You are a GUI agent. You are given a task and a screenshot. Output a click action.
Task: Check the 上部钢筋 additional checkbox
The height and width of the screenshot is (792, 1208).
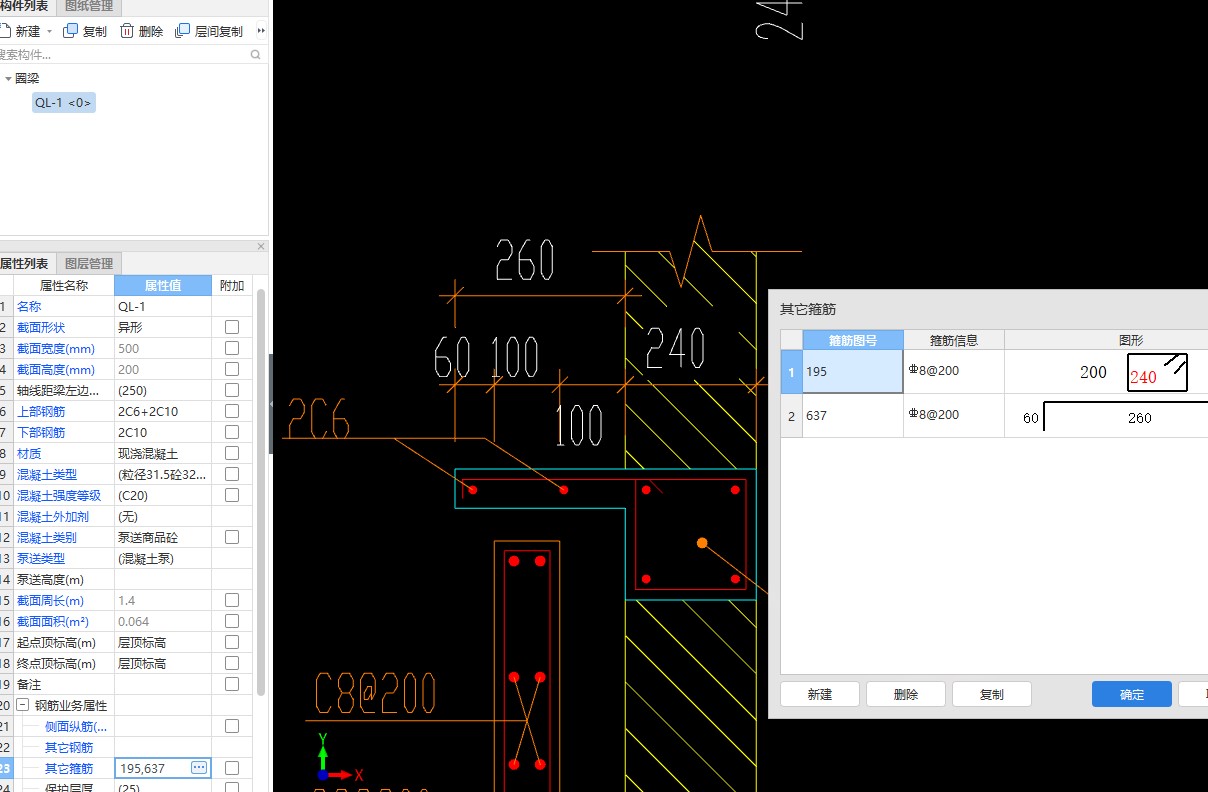232,411
